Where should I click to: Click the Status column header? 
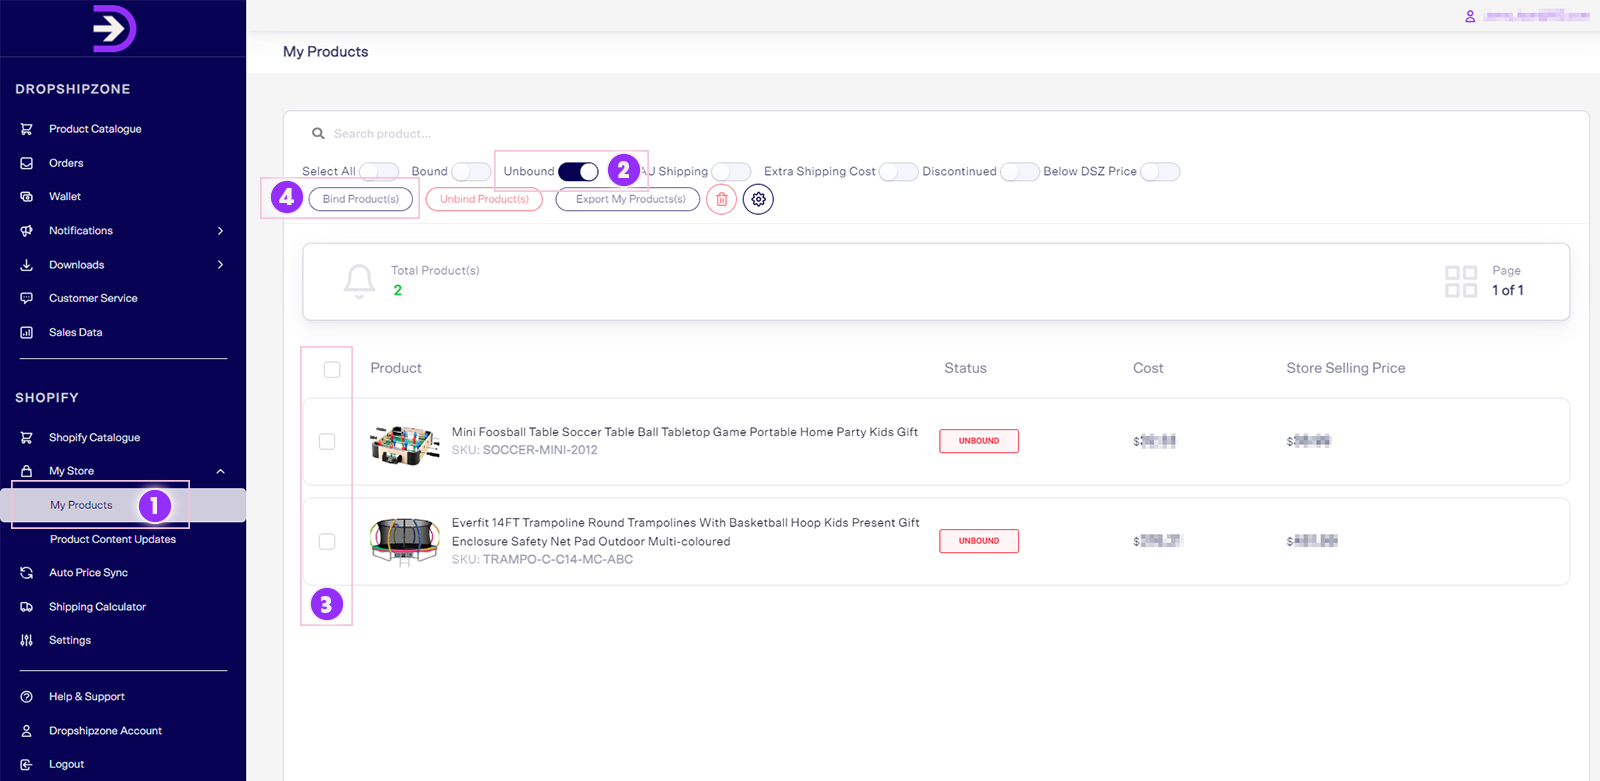(x=965, y=368)
